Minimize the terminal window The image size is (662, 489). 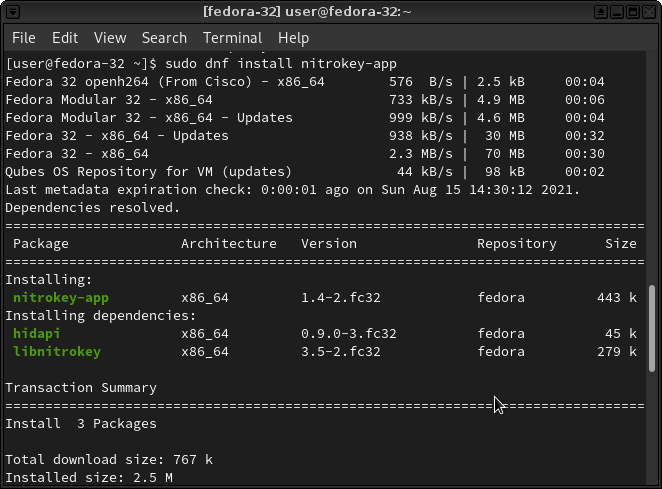616,12
